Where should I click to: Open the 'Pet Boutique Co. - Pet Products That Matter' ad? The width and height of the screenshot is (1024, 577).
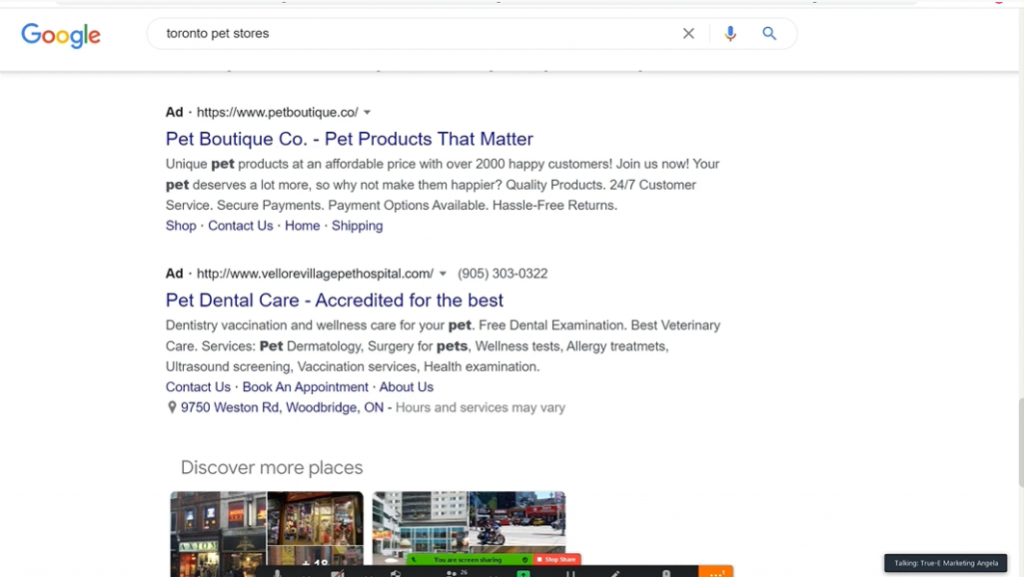(349, 139)
